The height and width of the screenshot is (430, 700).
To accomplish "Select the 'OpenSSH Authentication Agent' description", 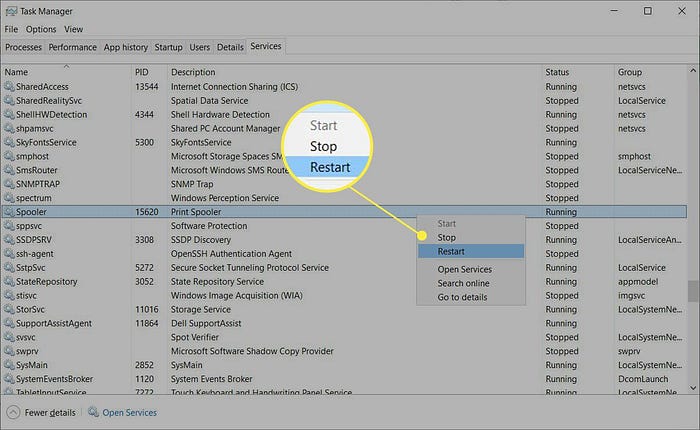I will [x=231, y=254].
